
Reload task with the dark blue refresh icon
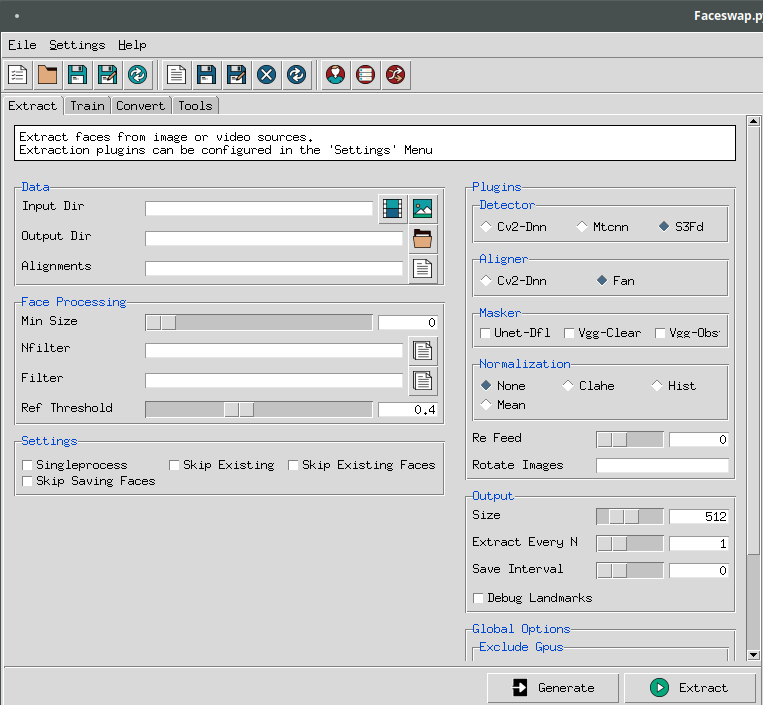pos(296,75)
